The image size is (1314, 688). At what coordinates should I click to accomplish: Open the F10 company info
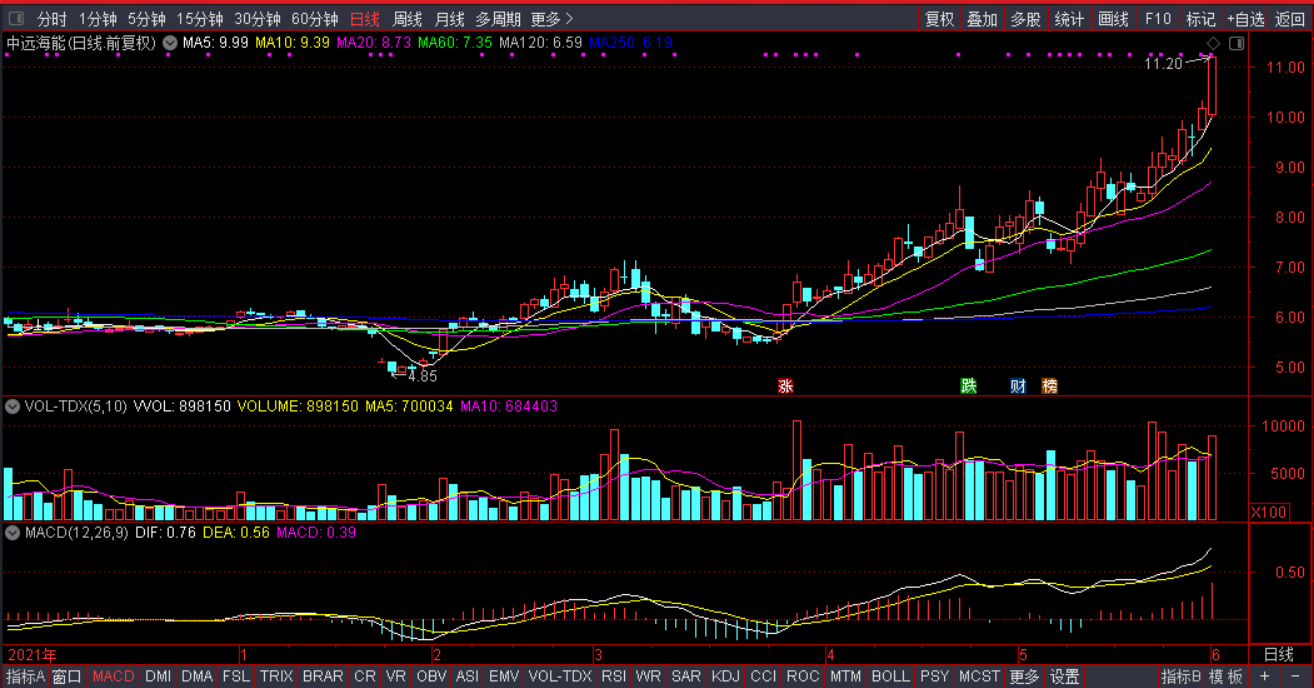click(1157, 19)
